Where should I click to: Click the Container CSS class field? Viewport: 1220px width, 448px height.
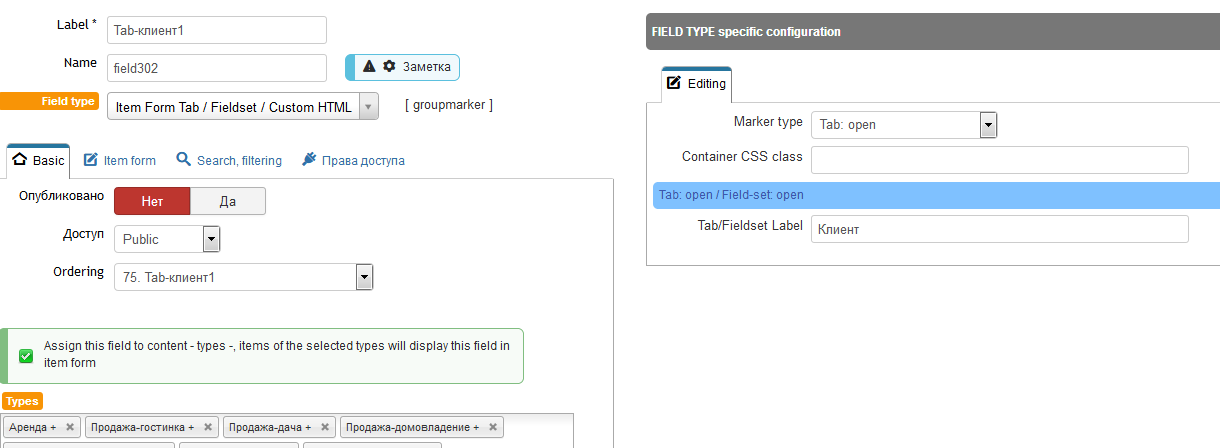coord(999,160)
